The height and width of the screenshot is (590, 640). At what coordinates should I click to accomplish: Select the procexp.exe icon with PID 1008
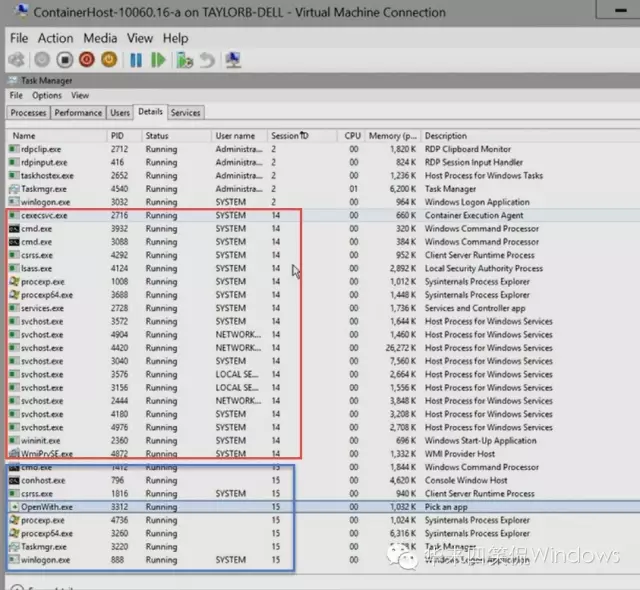pos(14,282)
